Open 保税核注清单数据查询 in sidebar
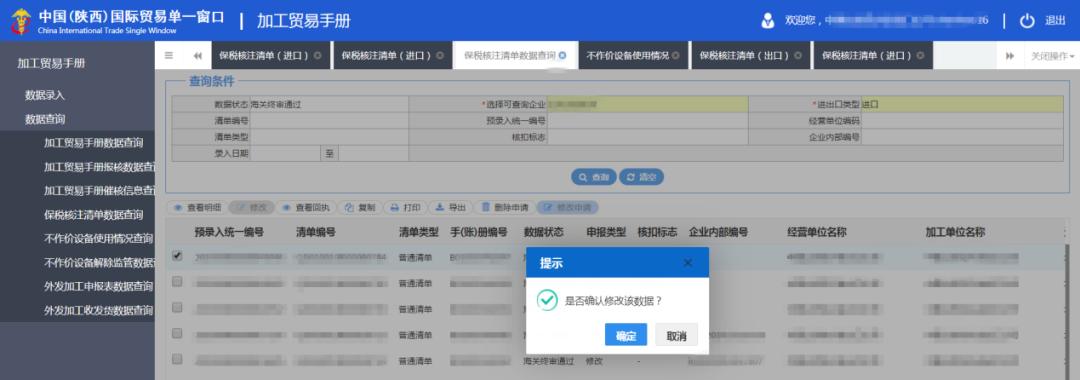The height and width of the screenshot is (380, 1080). (x=94, y=215)
